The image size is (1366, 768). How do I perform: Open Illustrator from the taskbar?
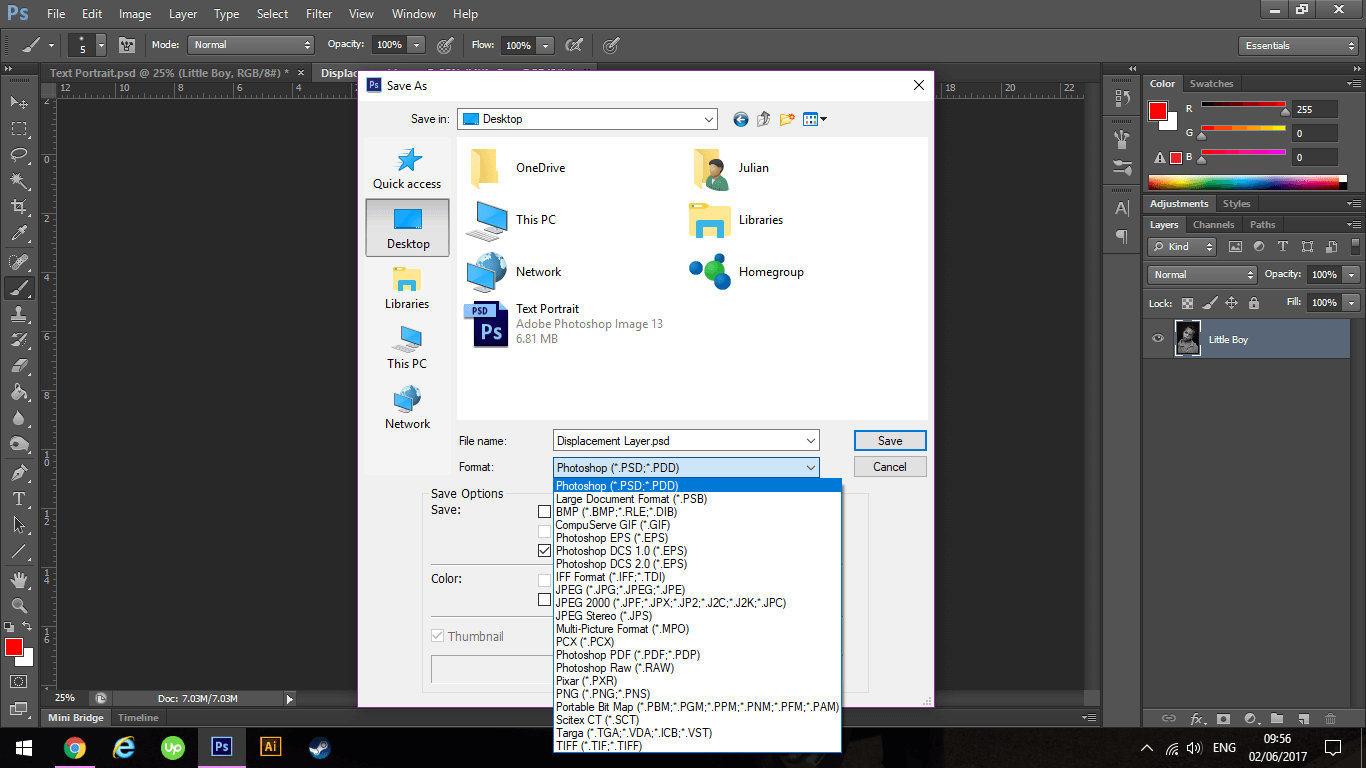(x=270, y=747)
